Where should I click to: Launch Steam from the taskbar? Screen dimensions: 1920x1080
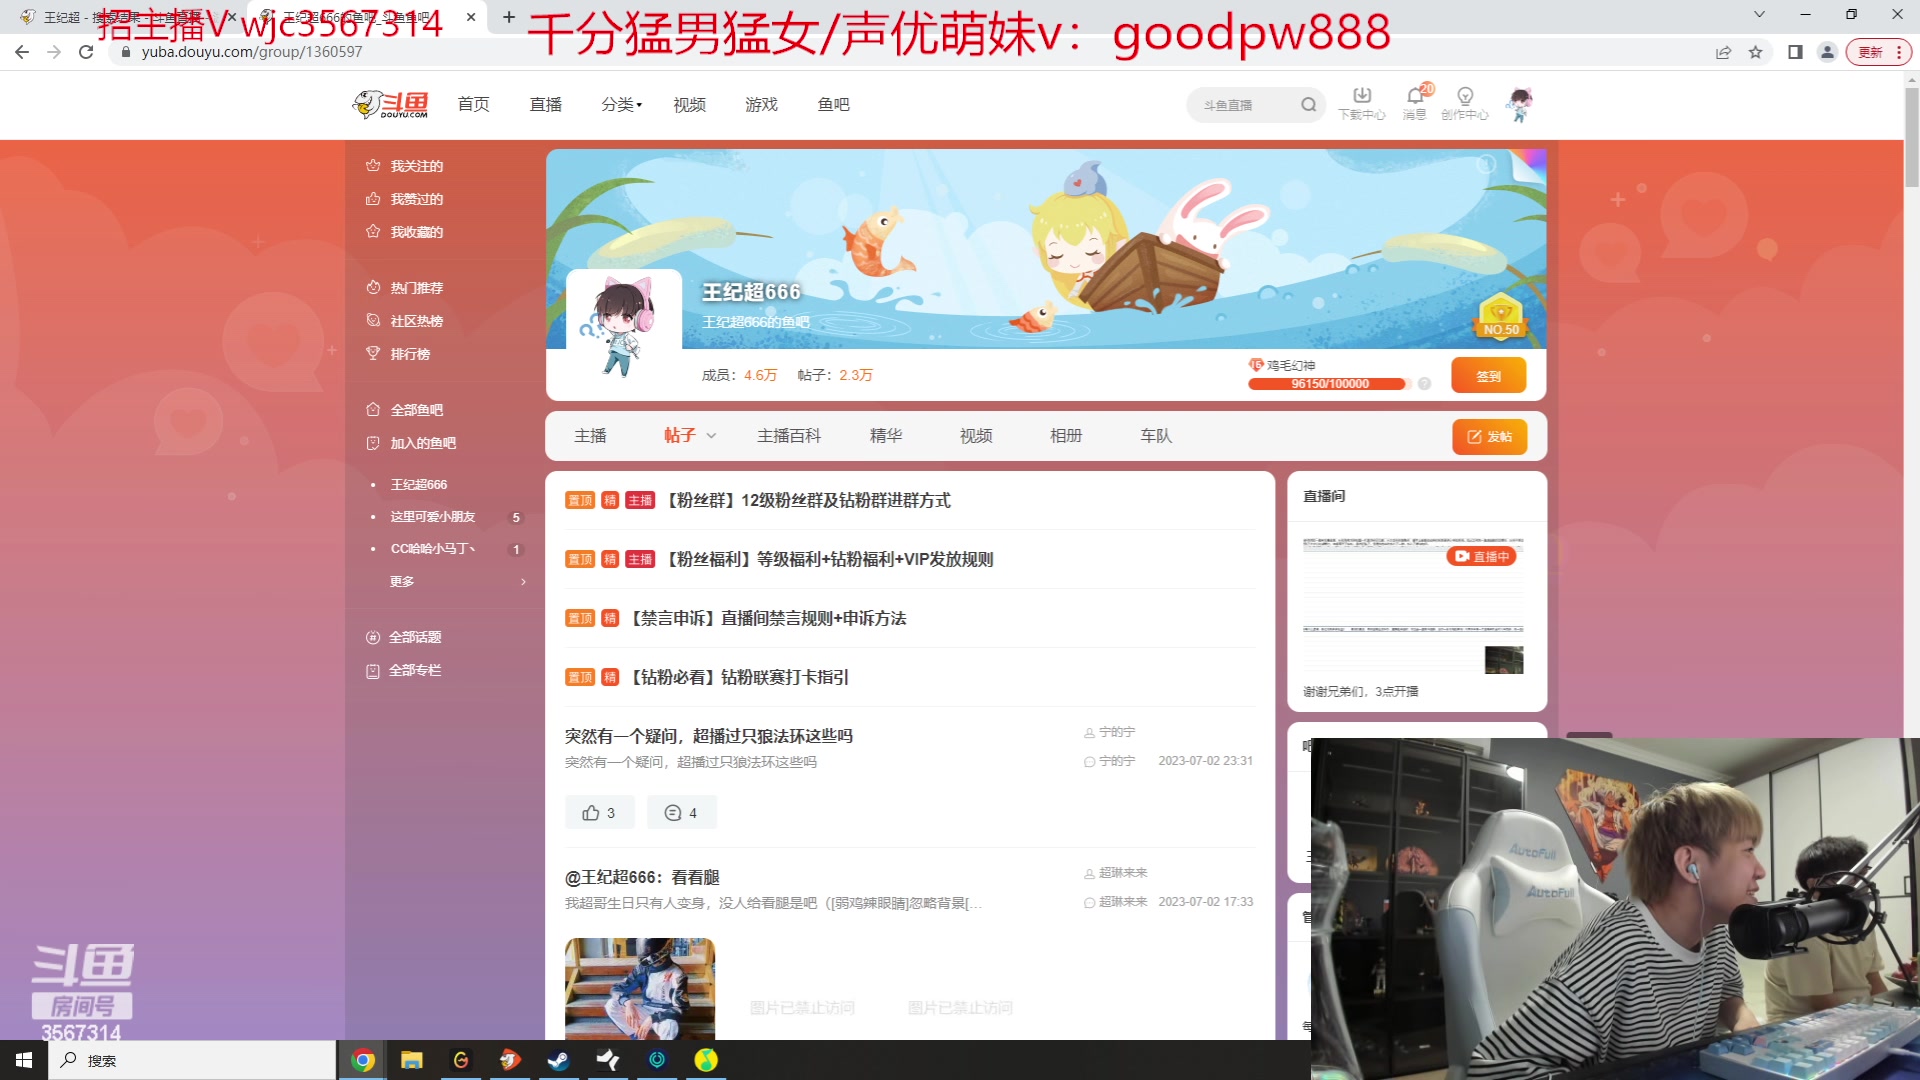[x=559, y=1060]
